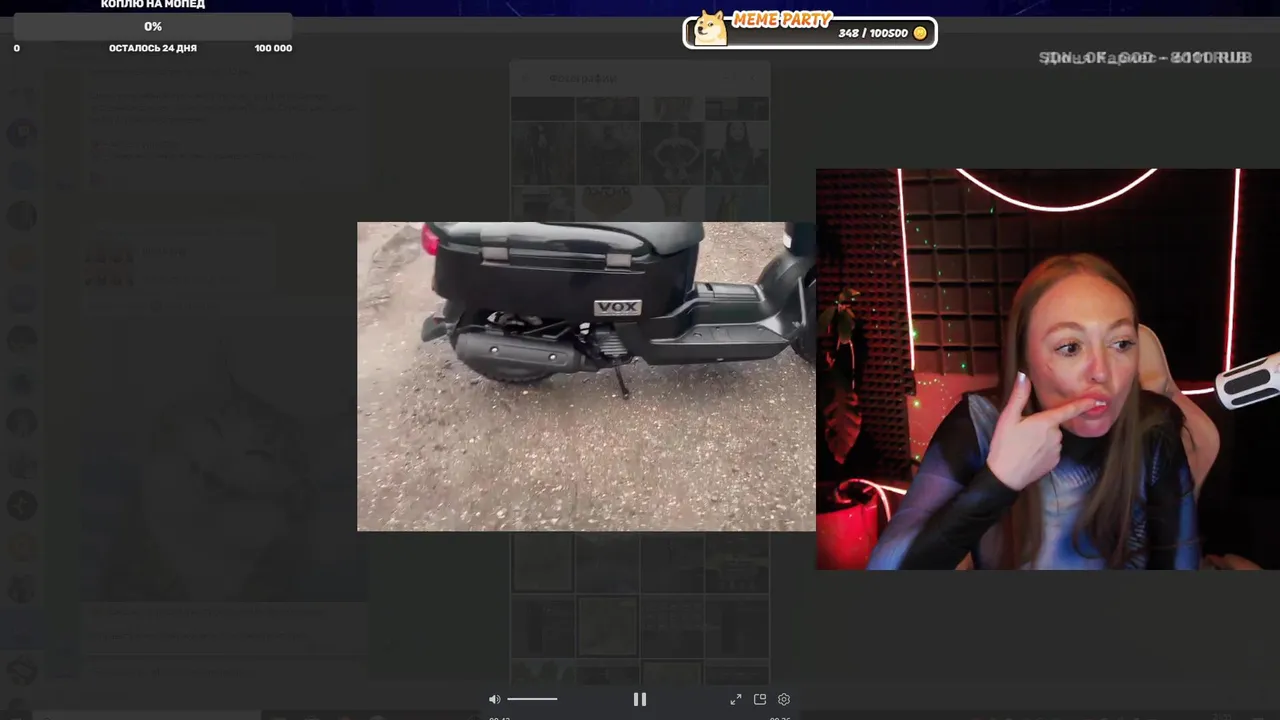The height and width of the screenshot is (720, 1280).
Task: Click the 'КОПЛЮ НА МОПЕД' goal title
Action: click(153, 5)
